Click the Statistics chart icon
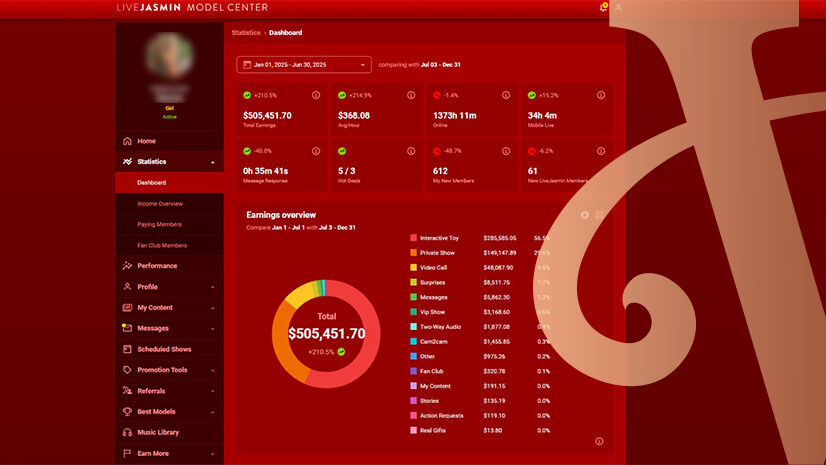 [x=127, y=162]
